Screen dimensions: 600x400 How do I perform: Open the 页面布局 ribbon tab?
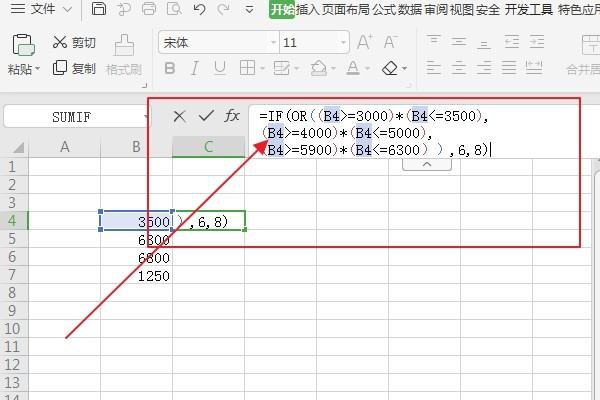point(346,9)
